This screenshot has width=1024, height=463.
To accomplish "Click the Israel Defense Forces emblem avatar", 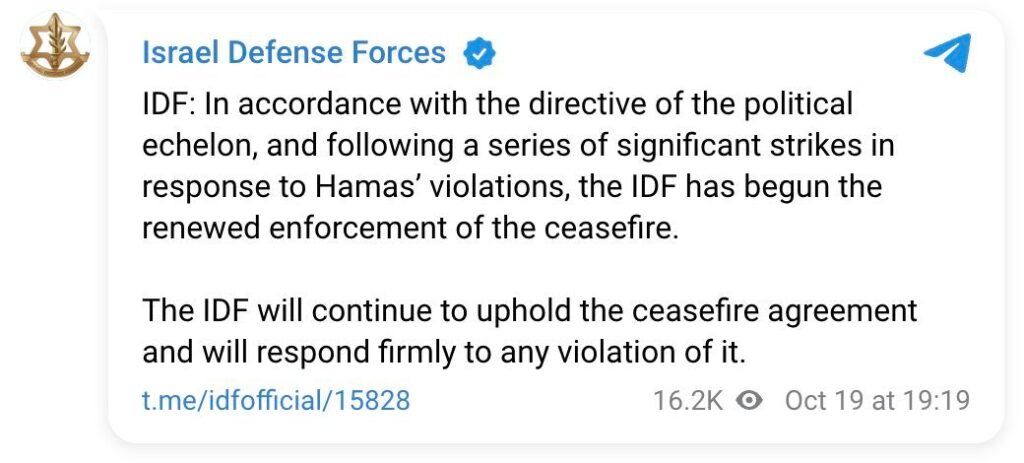I will point(54,48).
